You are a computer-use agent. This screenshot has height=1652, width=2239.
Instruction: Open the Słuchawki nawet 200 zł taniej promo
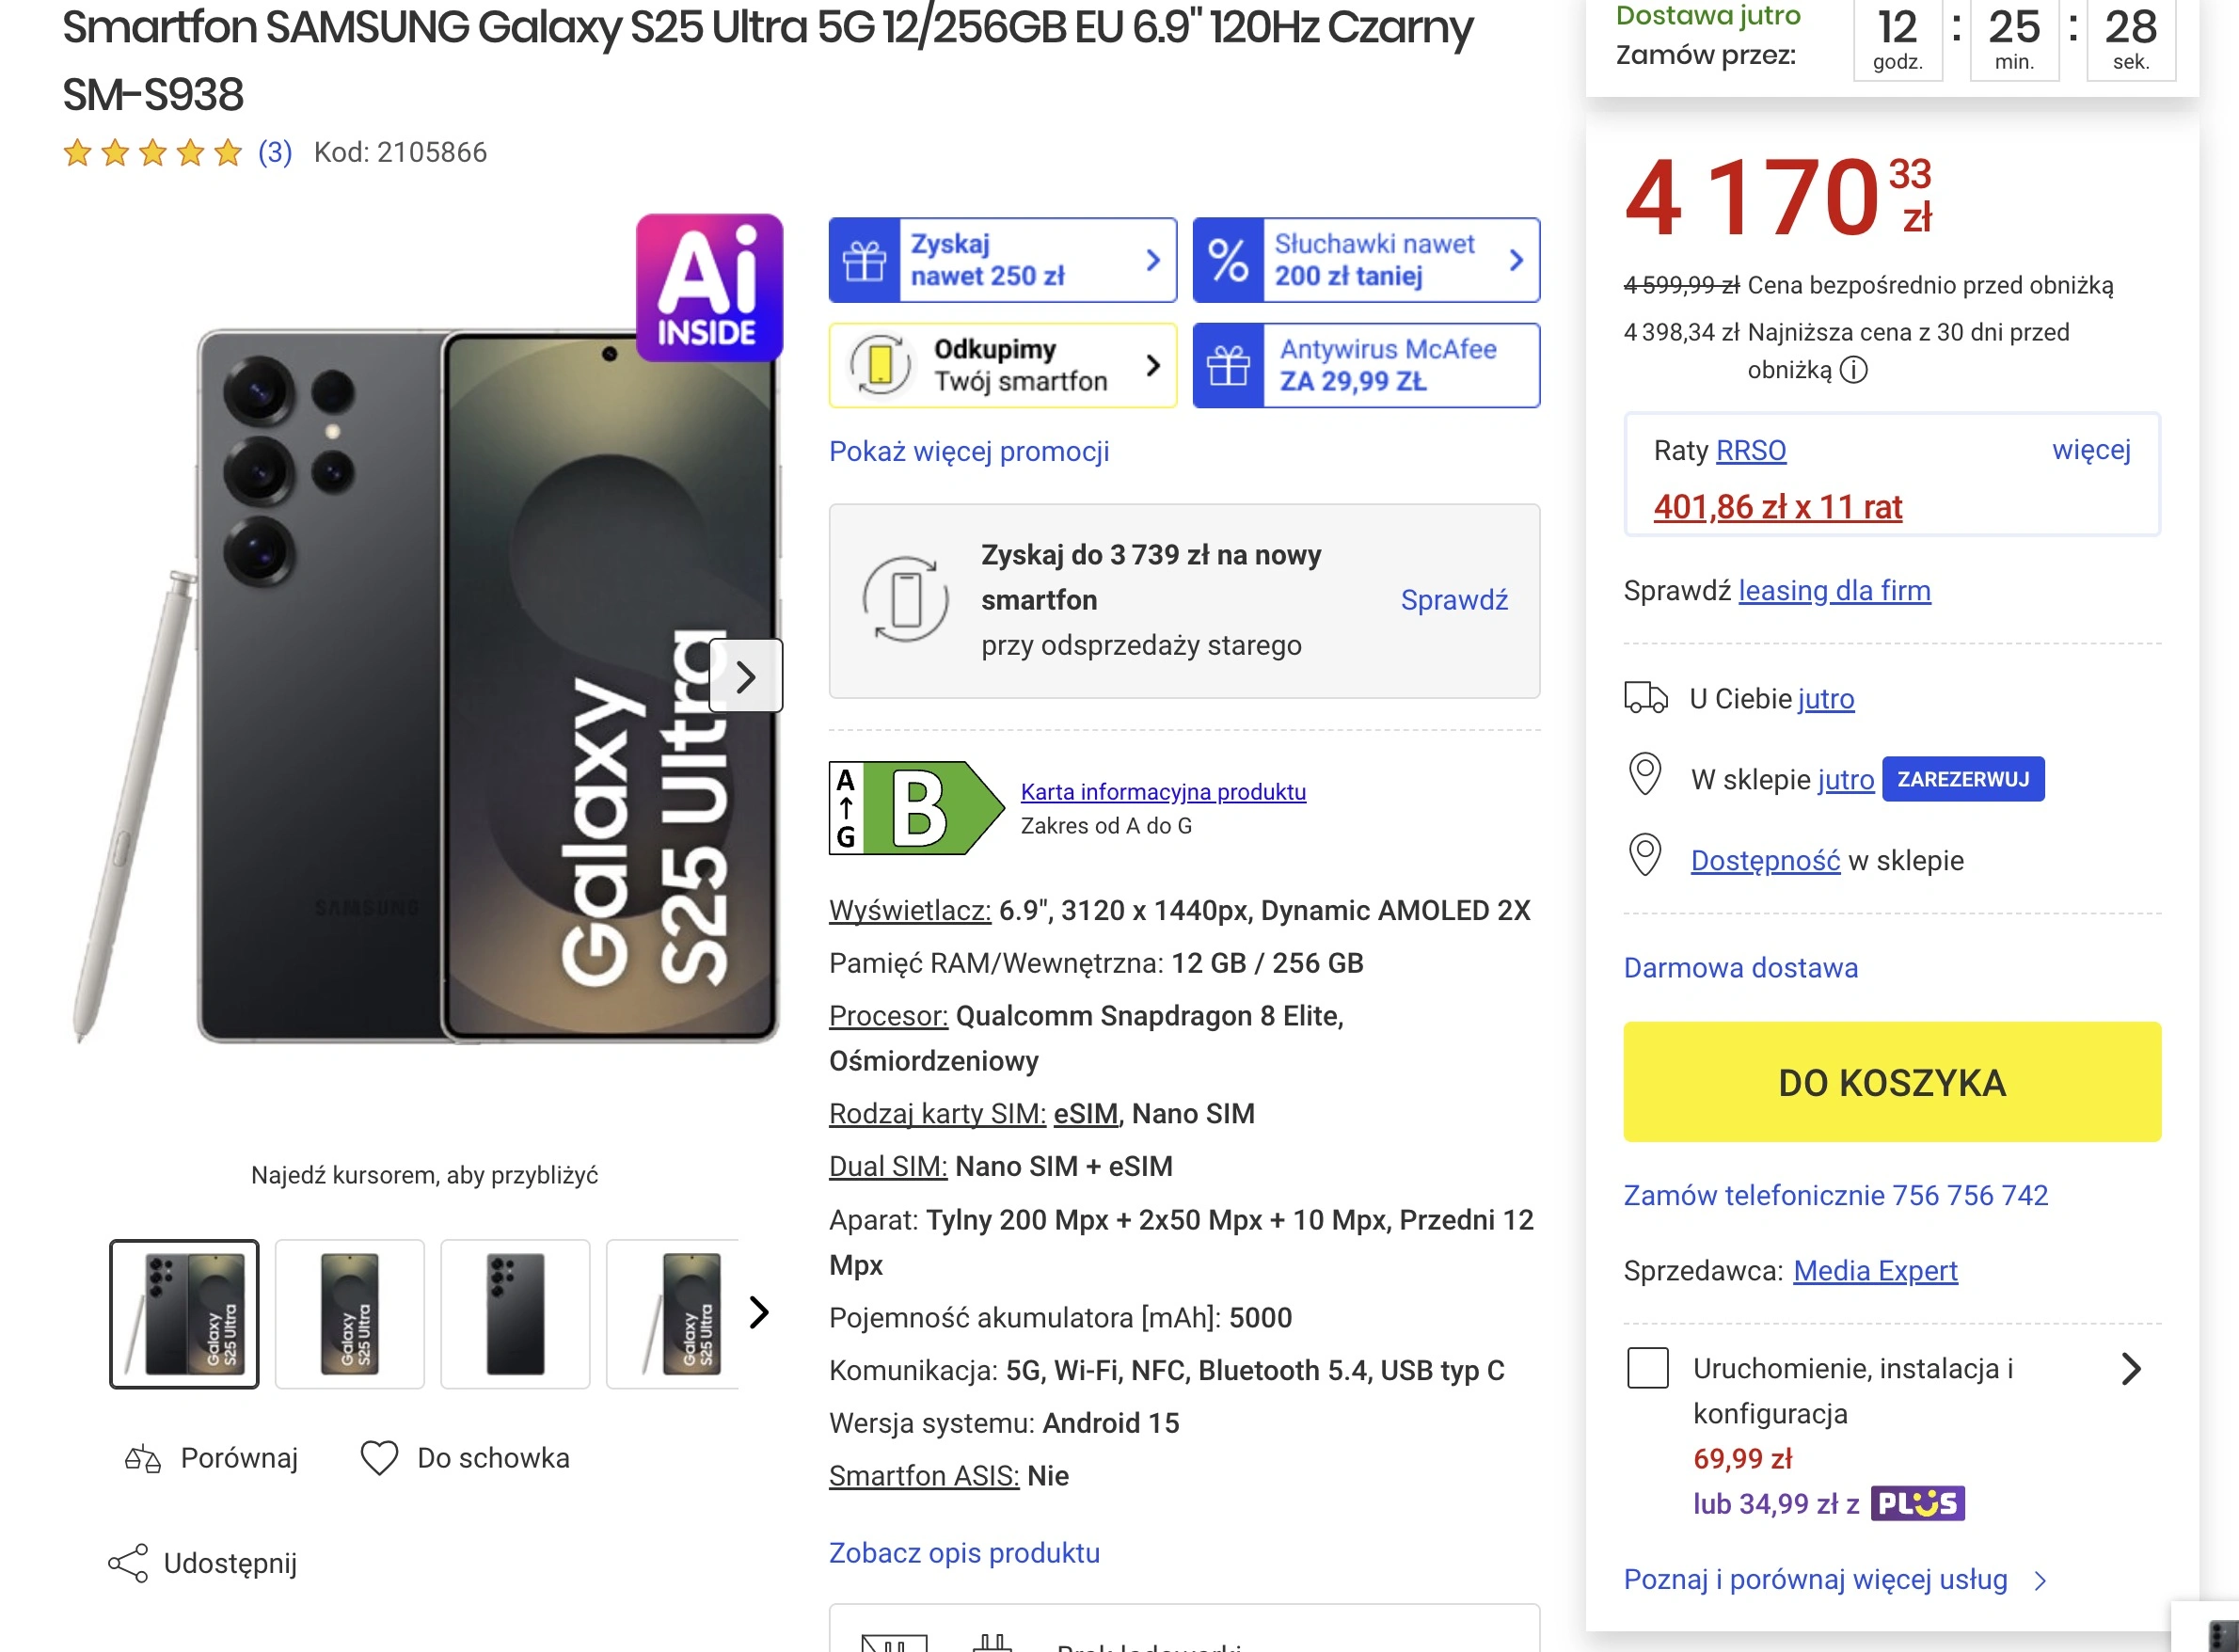[x=1366, y=260]
